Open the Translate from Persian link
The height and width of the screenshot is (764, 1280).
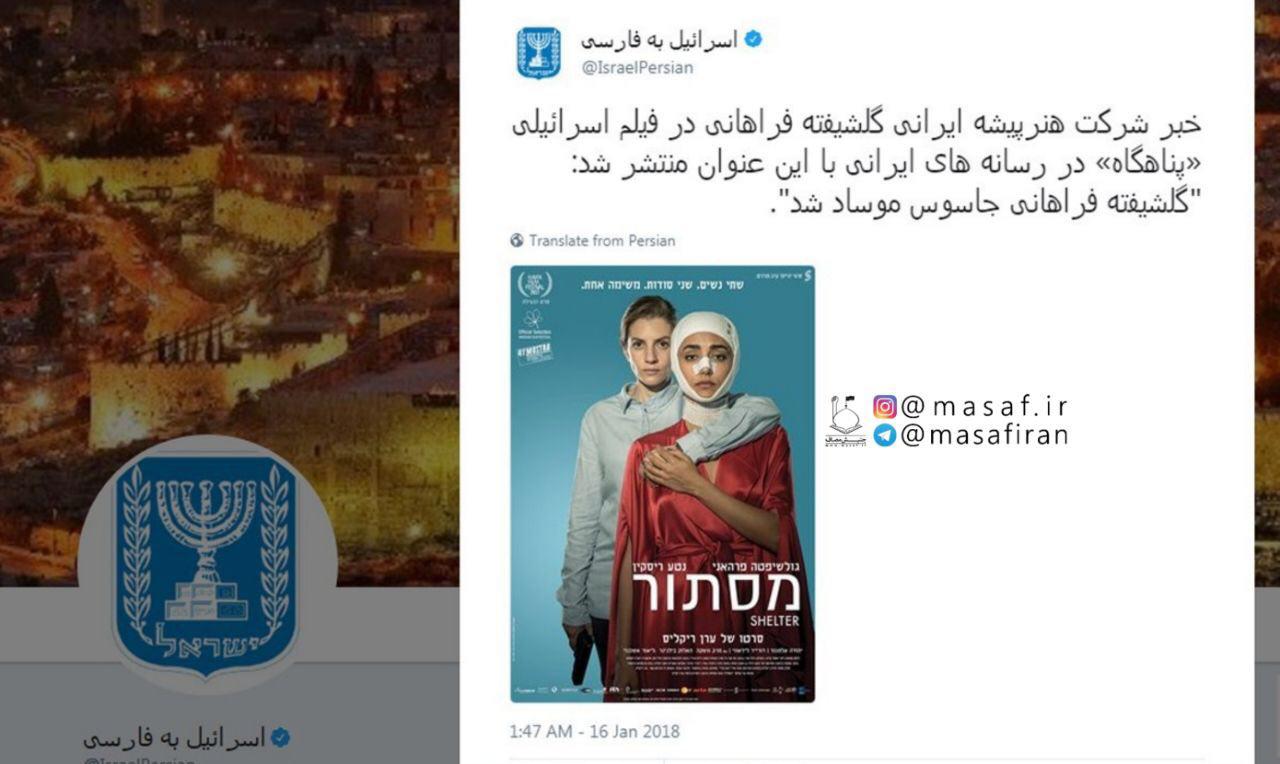coord(602,240)
